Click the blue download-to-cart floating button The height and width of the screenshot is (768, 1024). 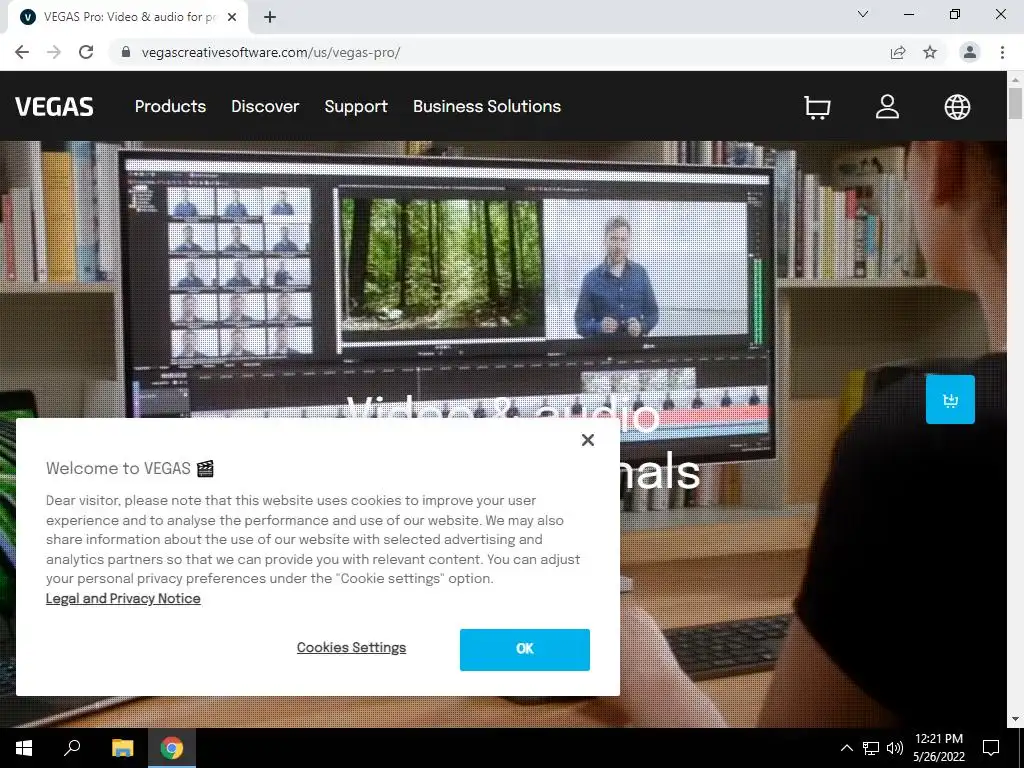pyautogui.click(x=950, y=400)
